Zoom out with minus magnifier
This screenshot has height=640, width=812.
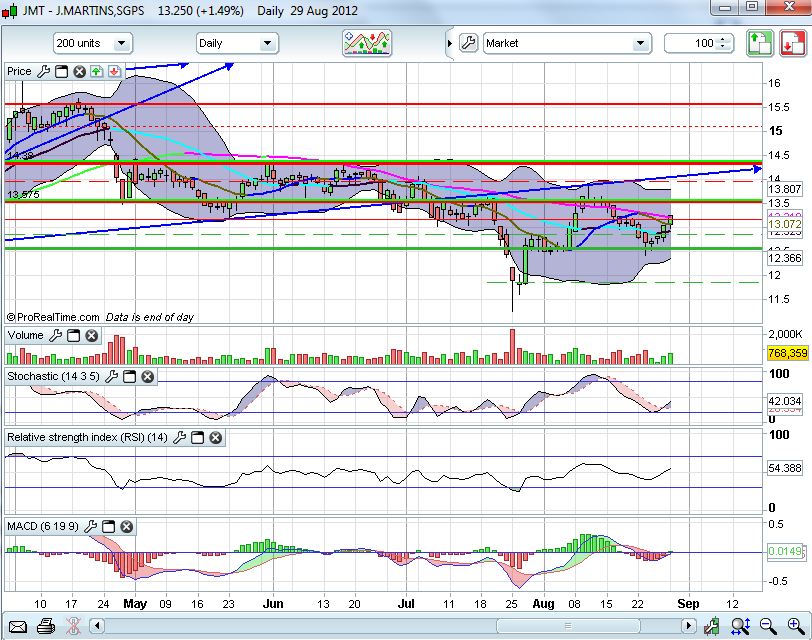(x=768, y=627)
